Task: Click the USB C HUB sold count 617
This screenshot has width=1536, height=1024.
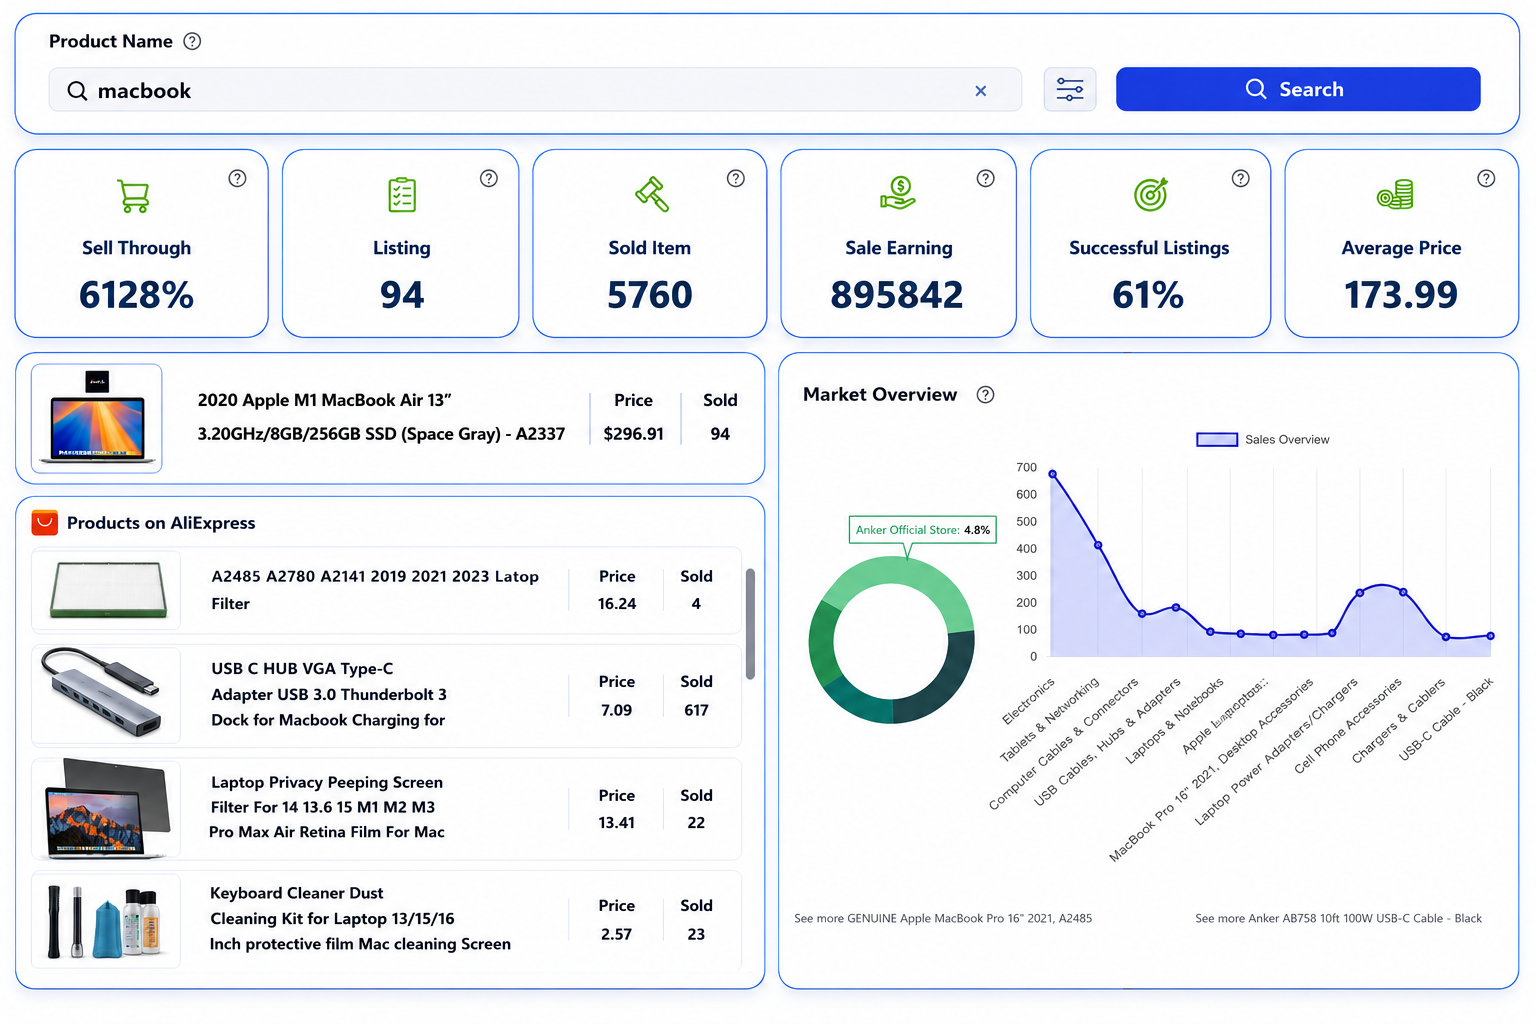Action: click(697, 710)
